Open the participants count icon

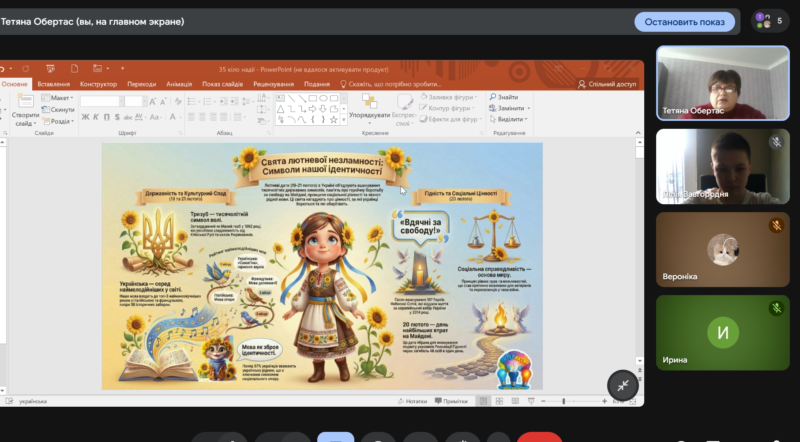point(768,21)
